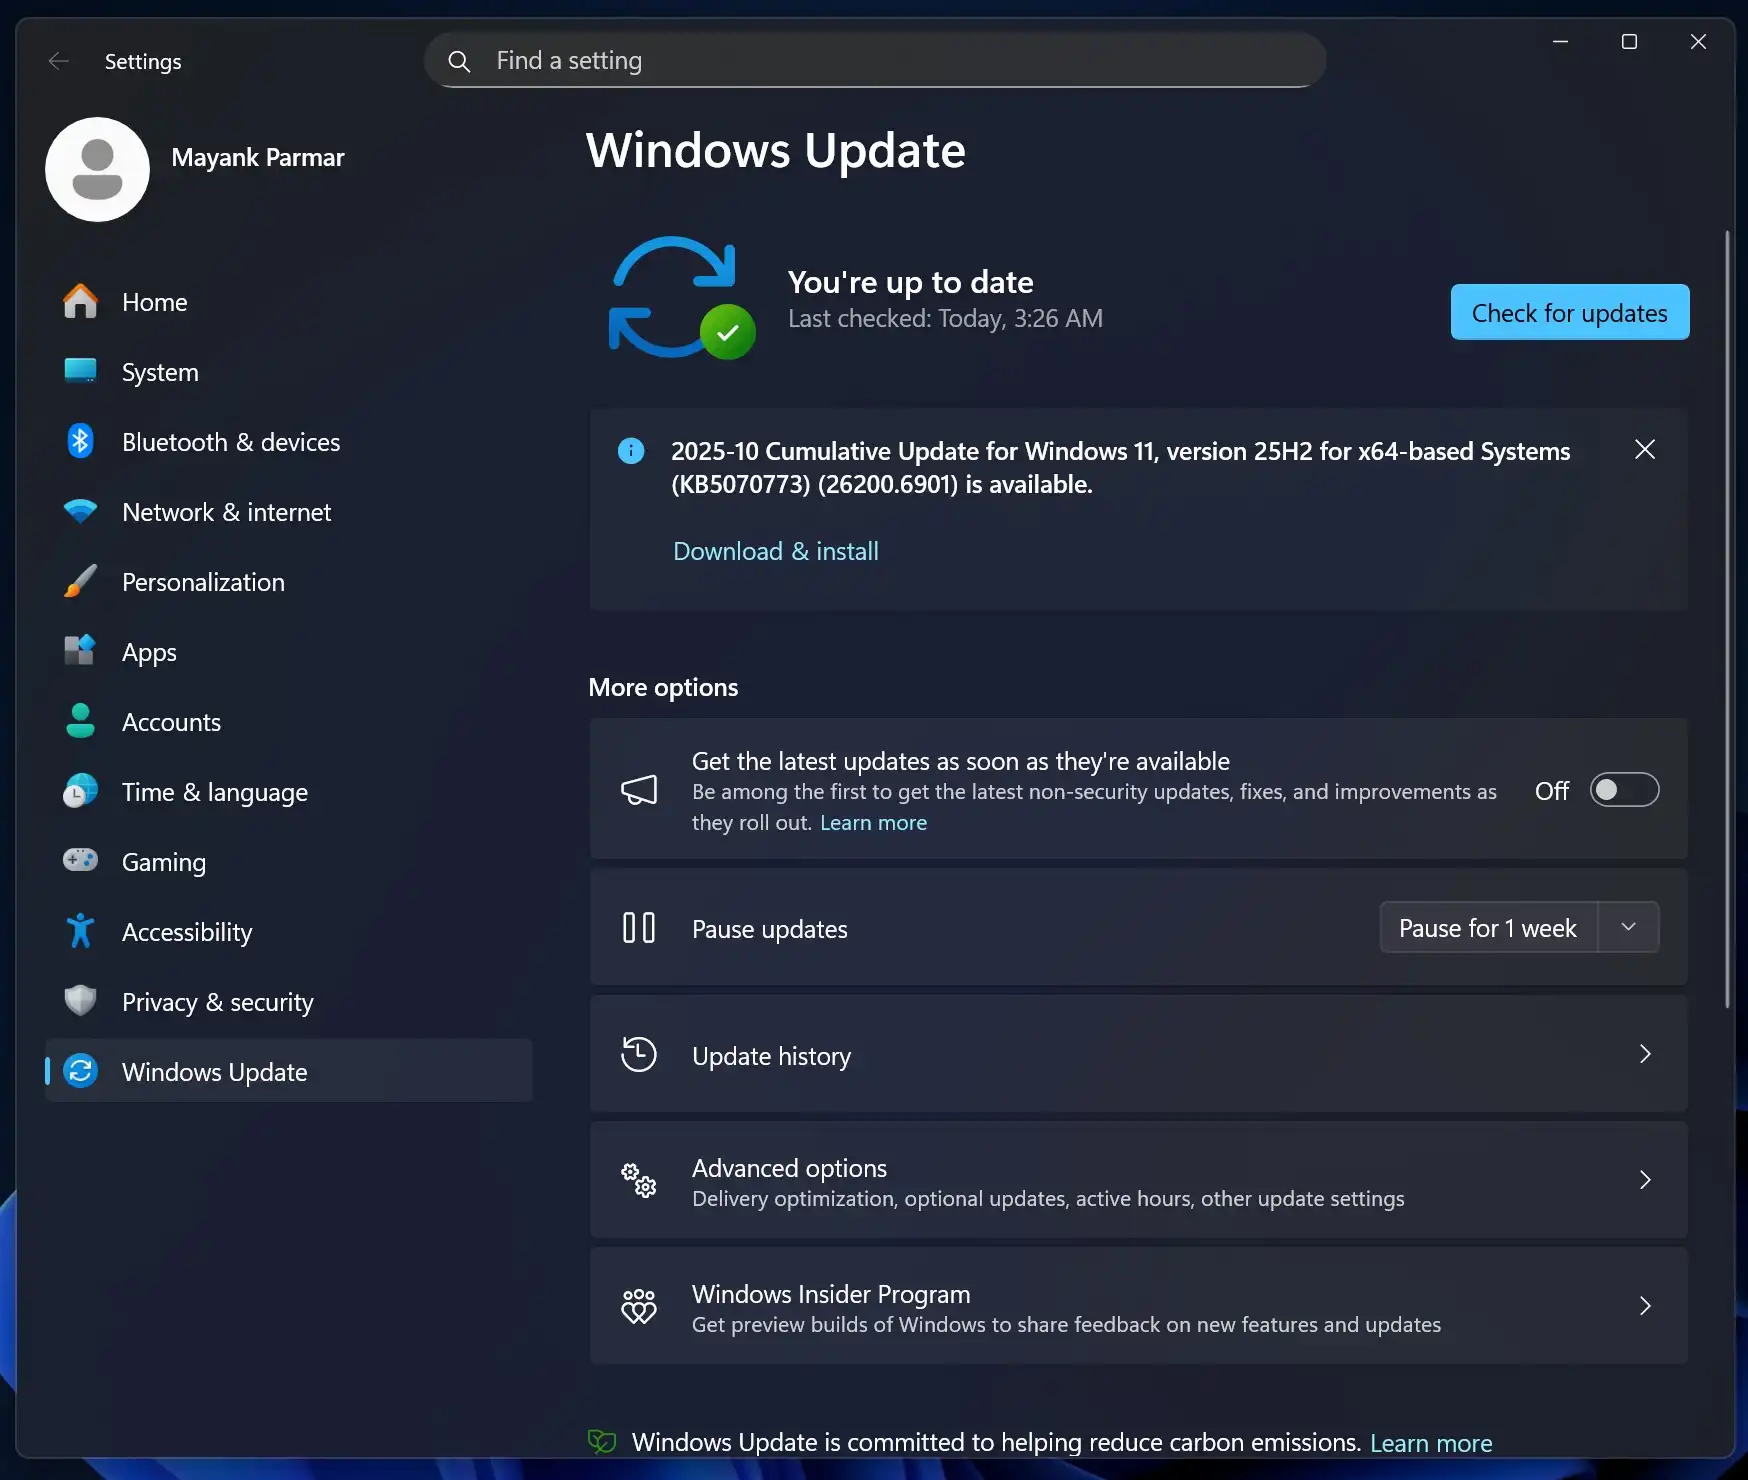Click the Accessibility figure icon
Viewport: 1748px width, 1480px height.
pos(80,931)
